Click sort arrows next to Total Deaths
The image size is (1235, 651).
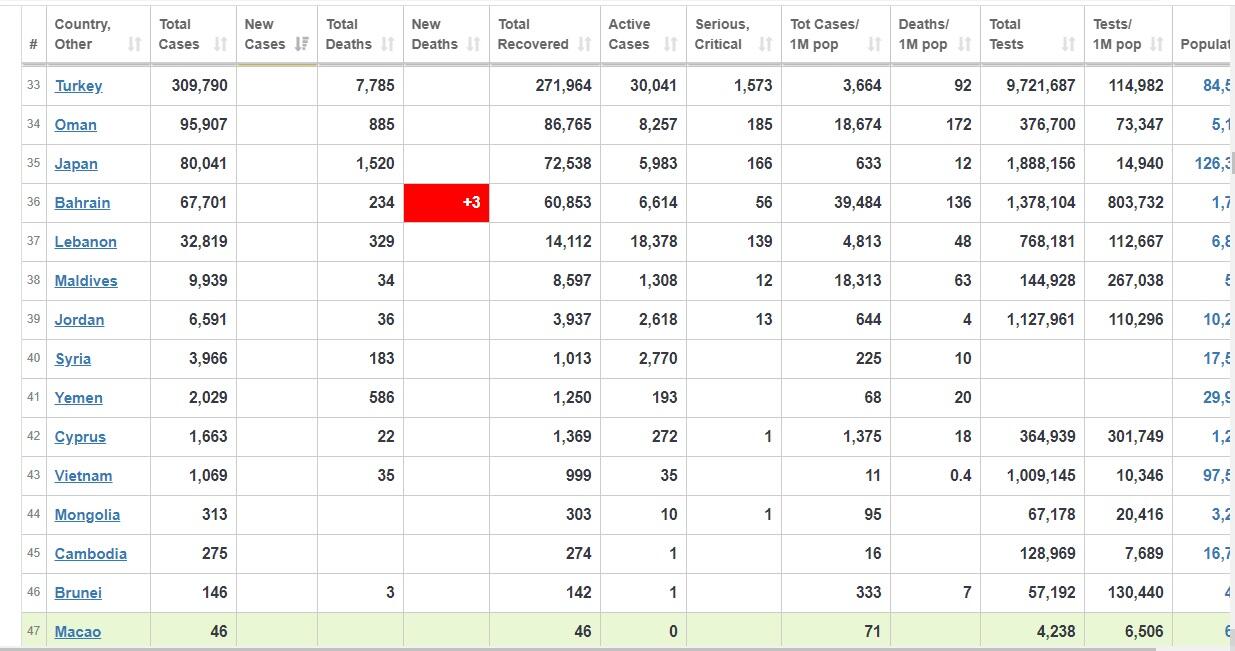388,44
